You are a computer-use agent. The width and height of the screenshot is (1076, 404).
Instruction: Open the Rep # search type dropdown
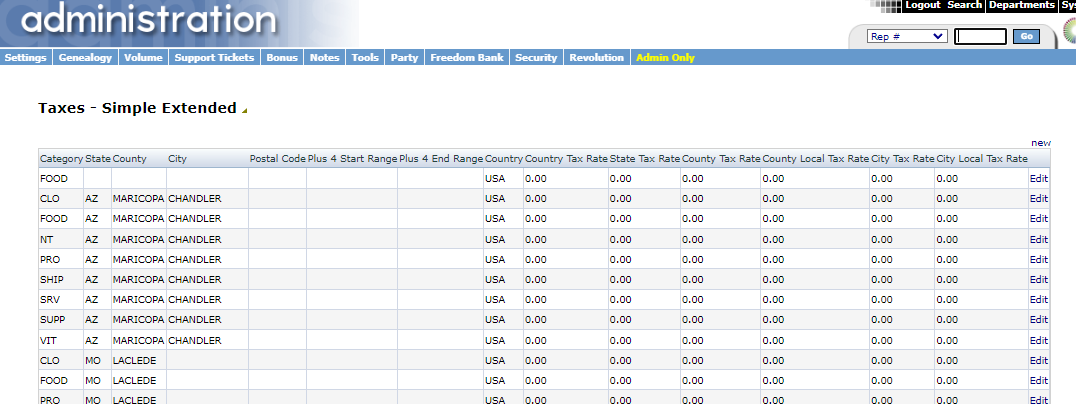tap(907, 36)
